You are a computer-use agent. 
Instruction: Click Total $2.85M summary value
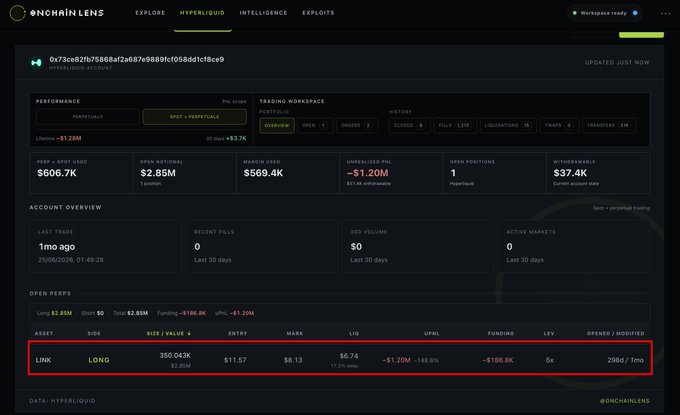click(x=137, y=313)
